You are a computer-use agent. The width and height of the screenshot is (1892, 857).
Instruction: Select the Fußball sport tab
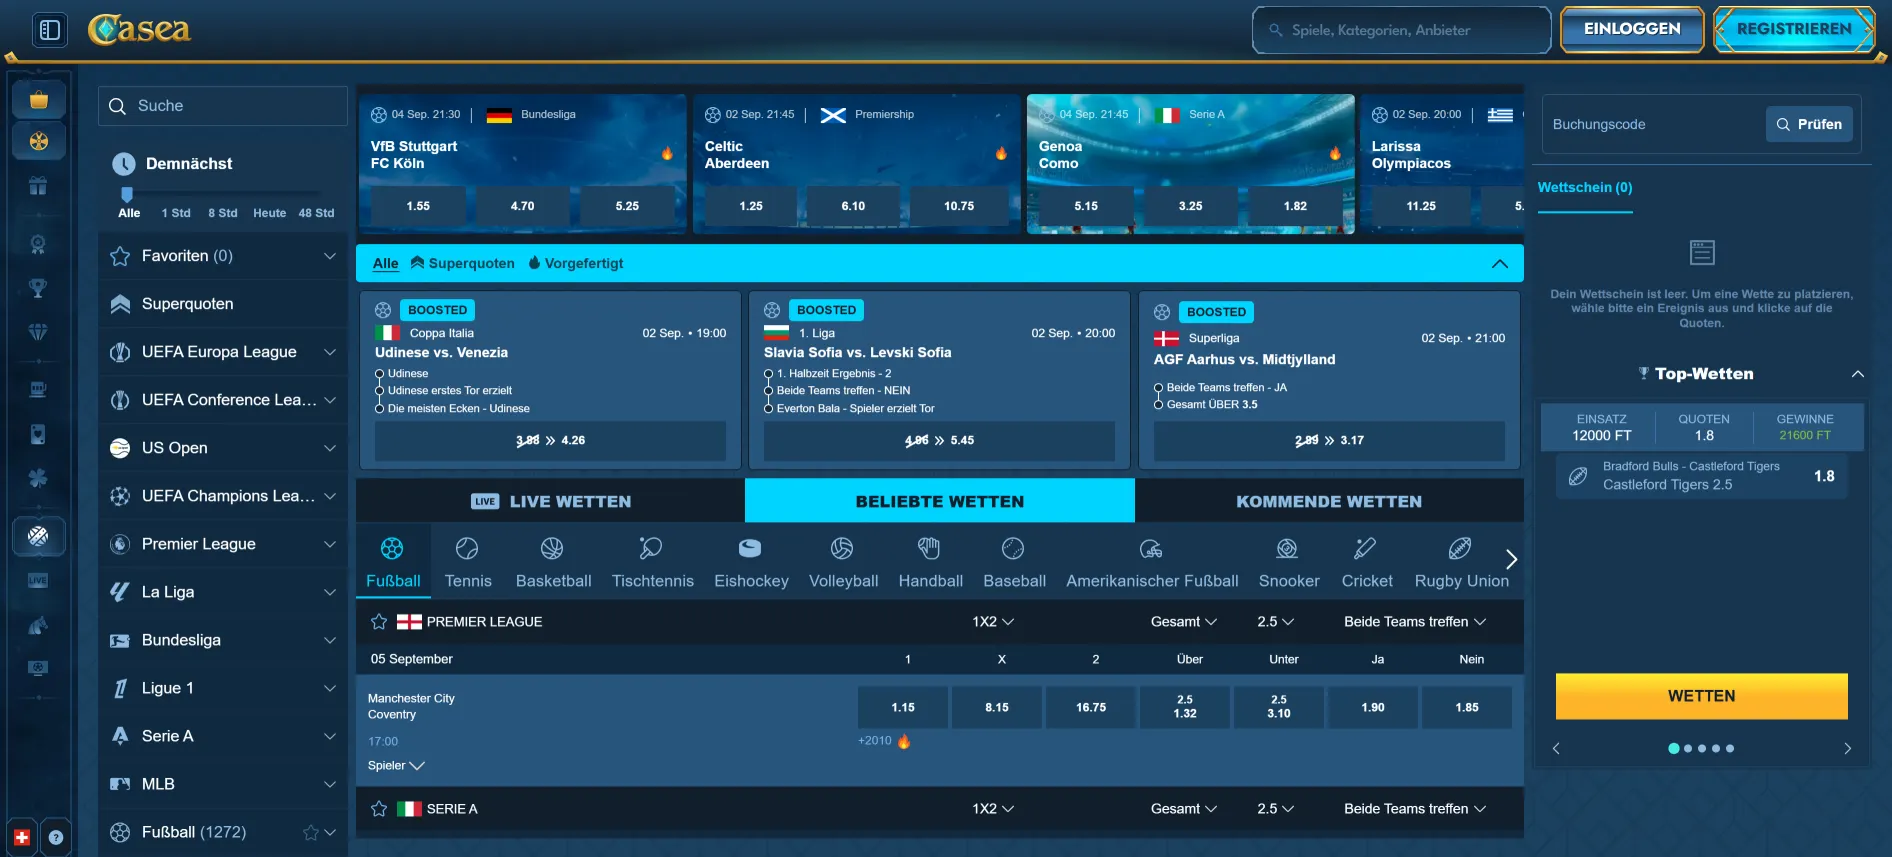[x=393, y=562]
